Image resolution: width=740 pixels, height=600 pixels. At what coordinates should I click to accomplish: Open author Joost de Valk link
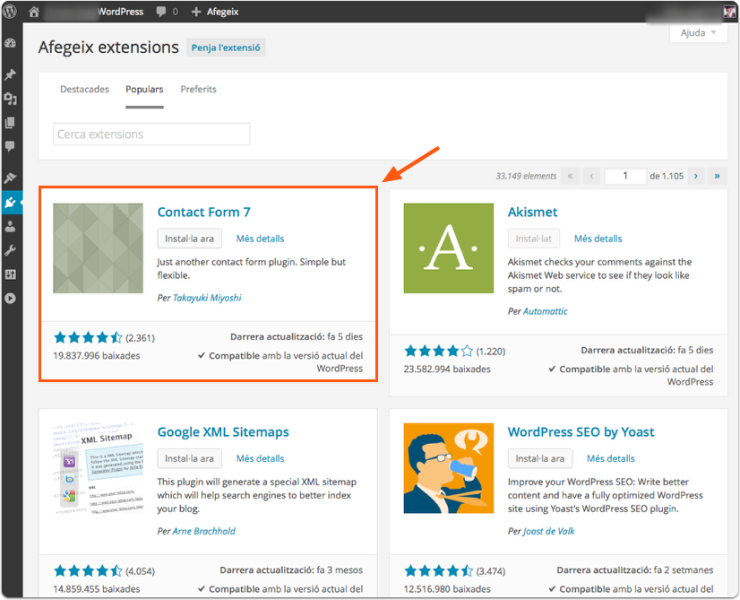(549, 531)
